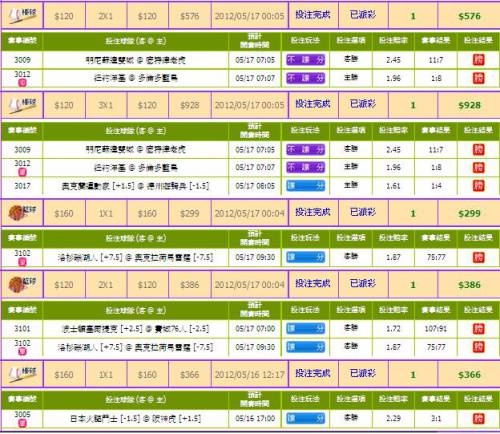The image size is (500, 434).
Task: Click the basketball icon in the $299 bet row
Action: pos(22,213)
